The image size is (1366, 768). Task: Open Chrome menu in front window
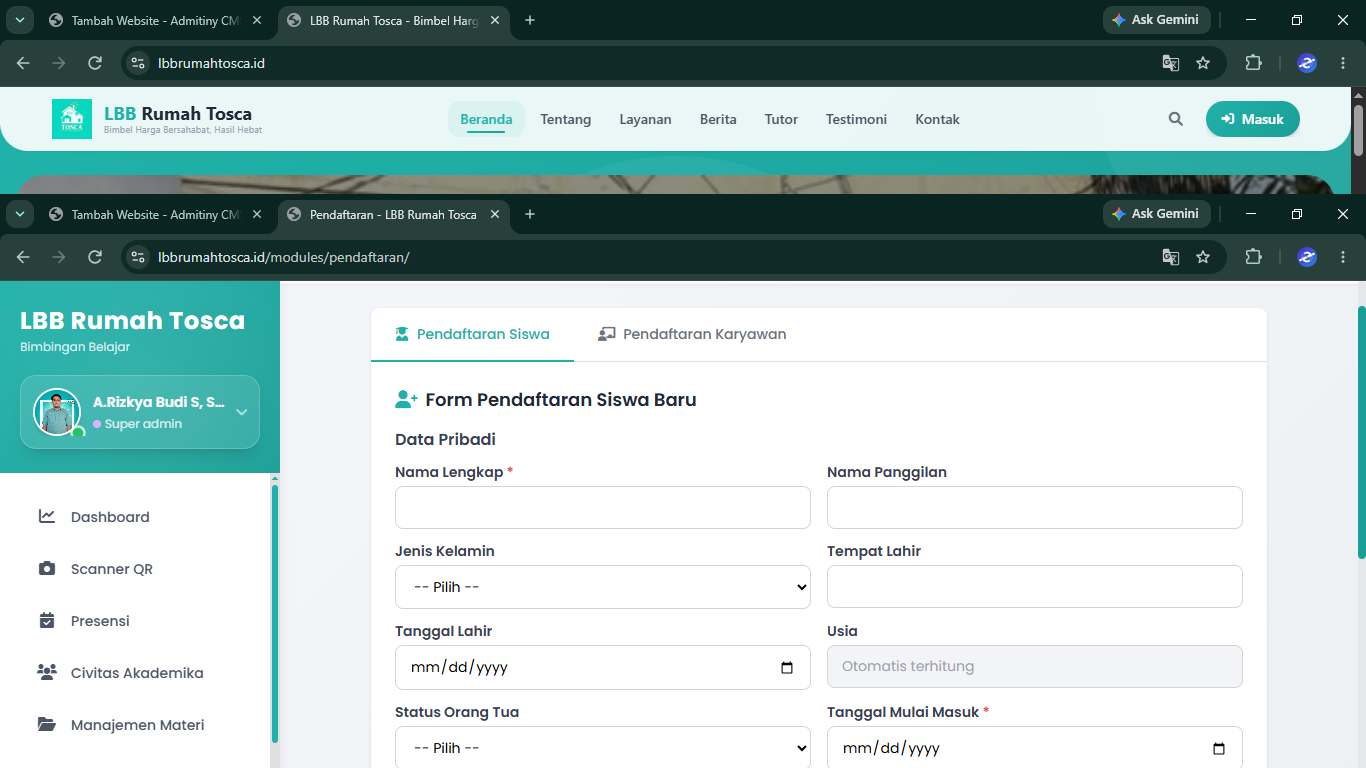[1342, 257]
